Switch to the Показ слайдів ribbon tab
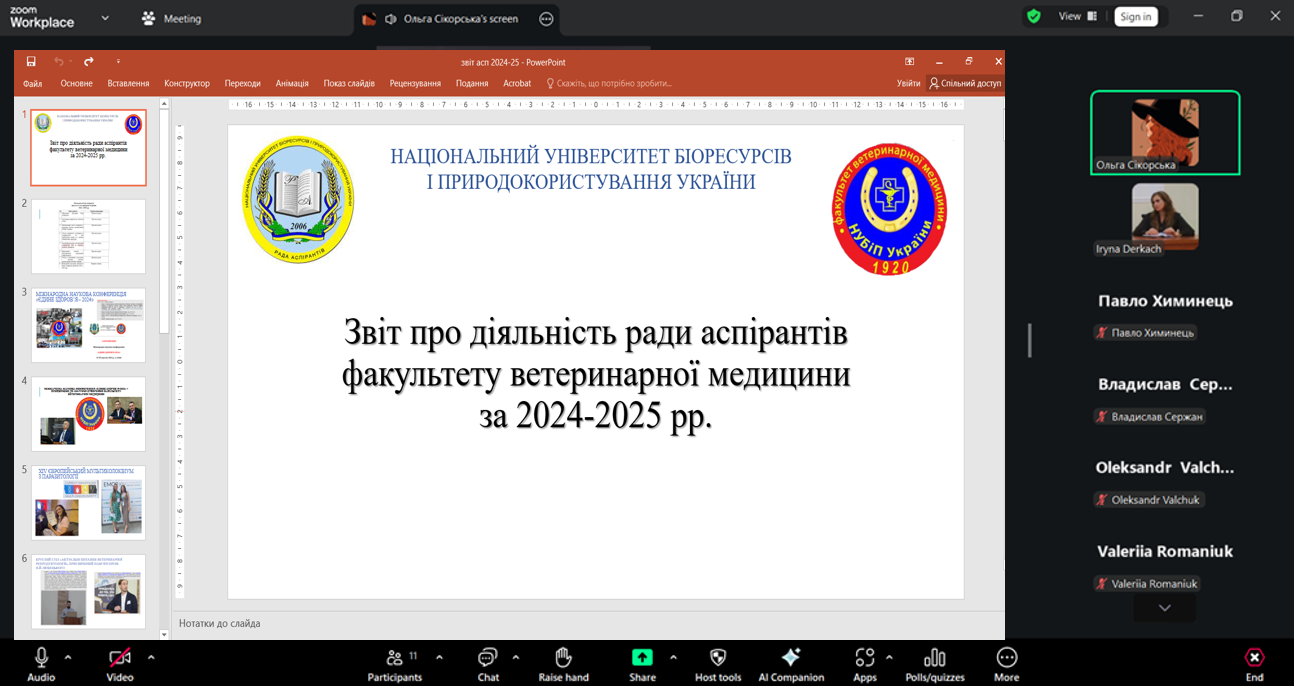This screenshot has height=686, width=1294. coord(349,84)
